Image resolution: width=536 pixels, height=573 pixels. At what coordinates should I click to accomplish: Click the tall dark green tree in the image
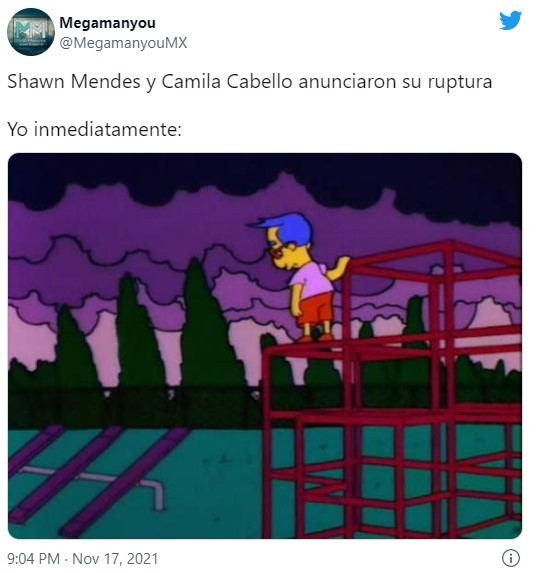click(207, 323)
